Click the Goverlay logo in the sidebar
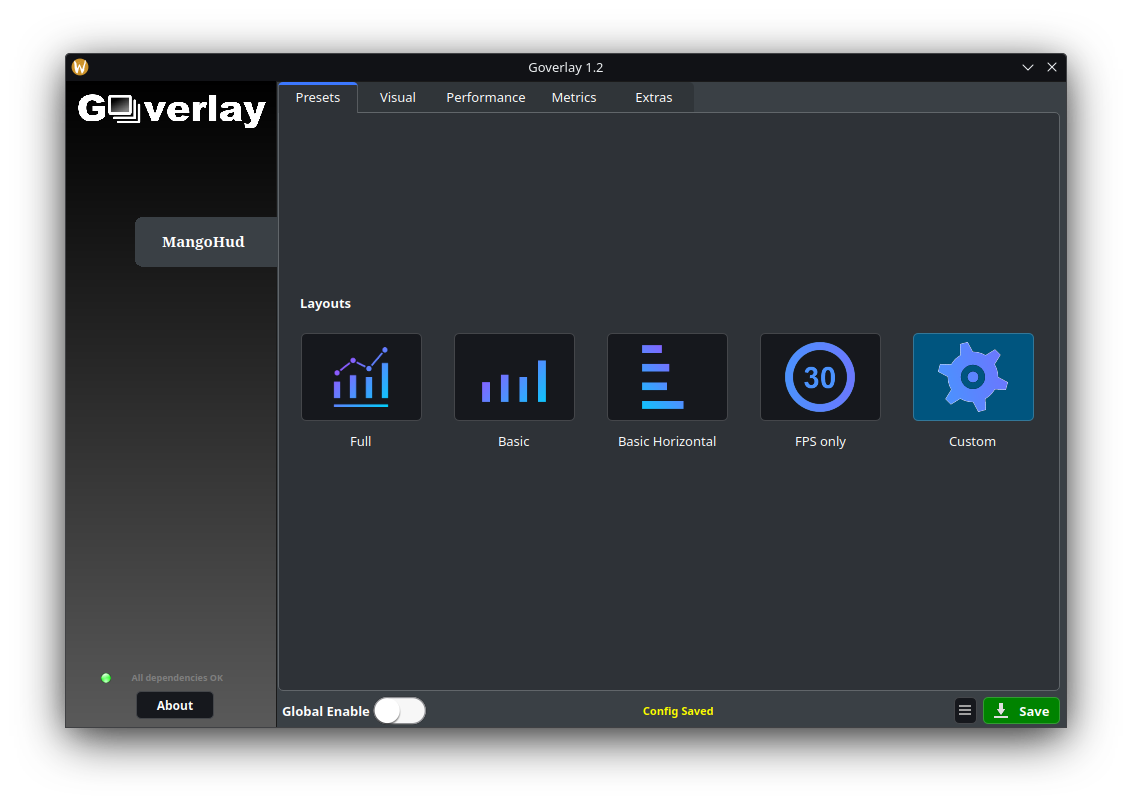 172,109
